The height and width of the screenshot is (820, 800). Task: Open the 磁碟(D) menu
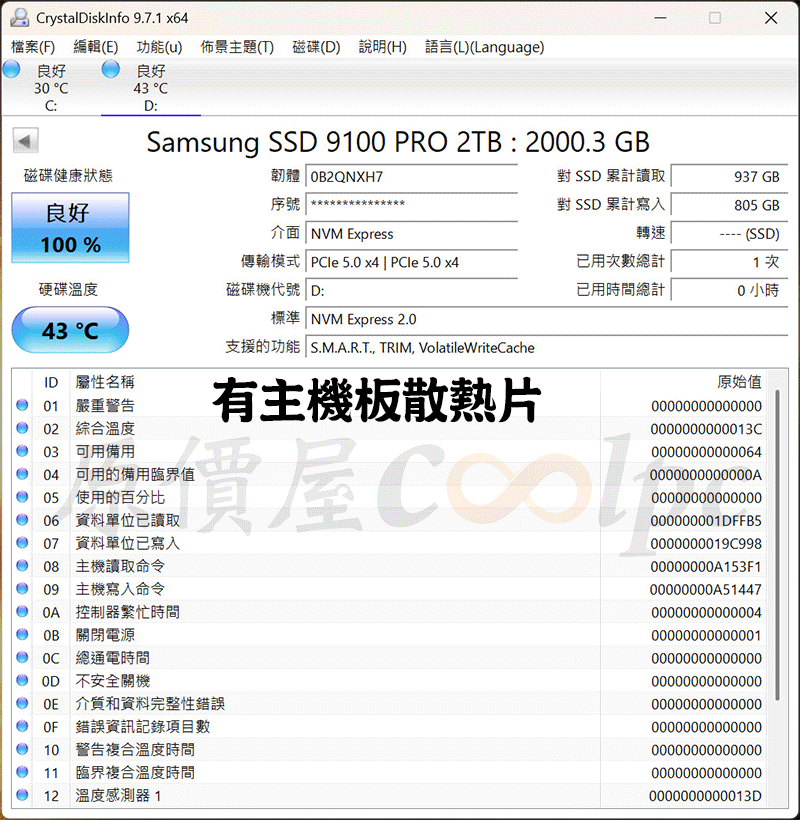tap(316, 47)
